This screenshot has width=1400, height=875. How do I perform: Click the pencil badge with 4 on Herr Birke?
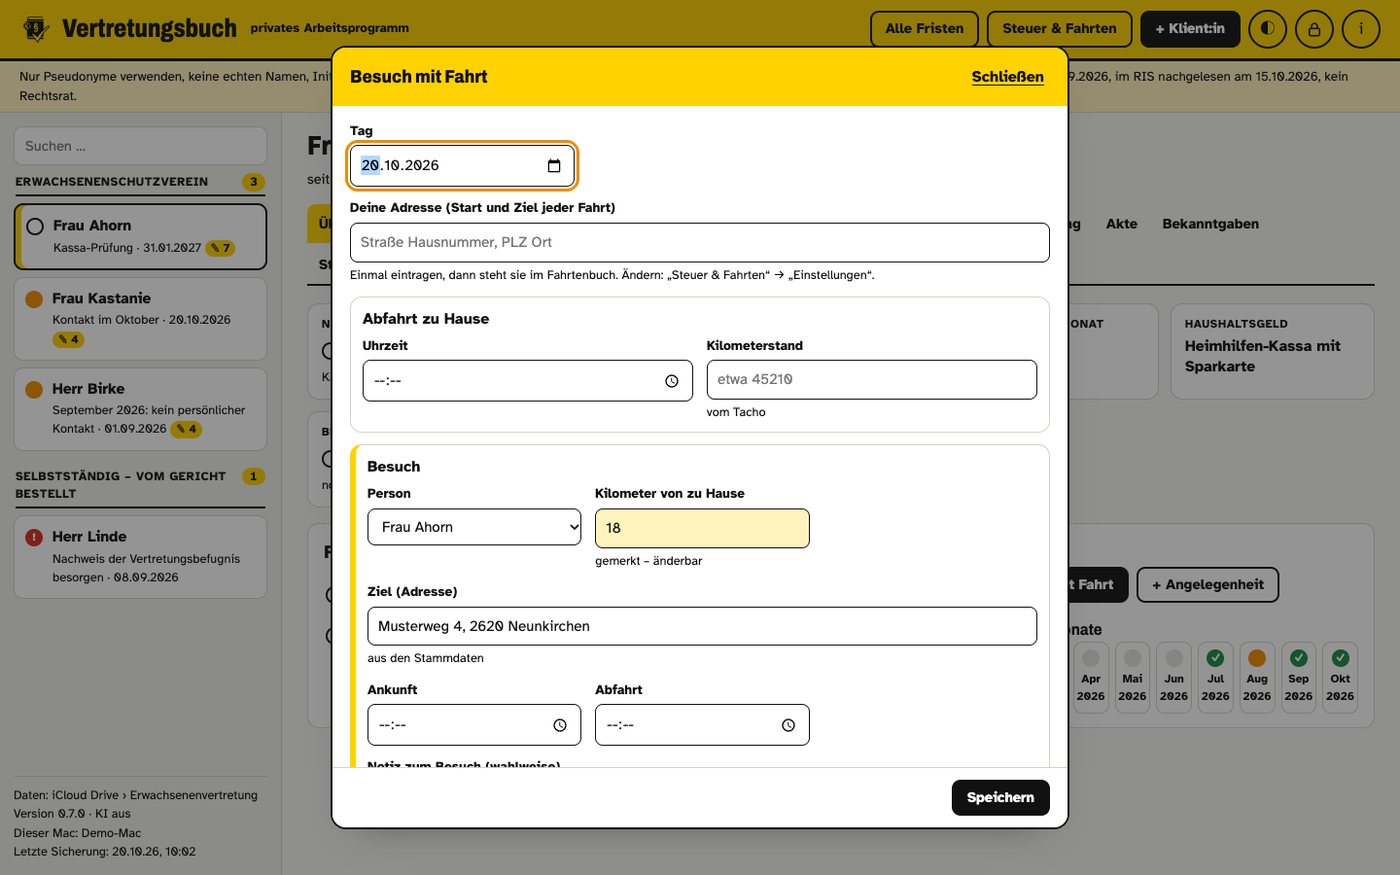(x=187, y=429)
